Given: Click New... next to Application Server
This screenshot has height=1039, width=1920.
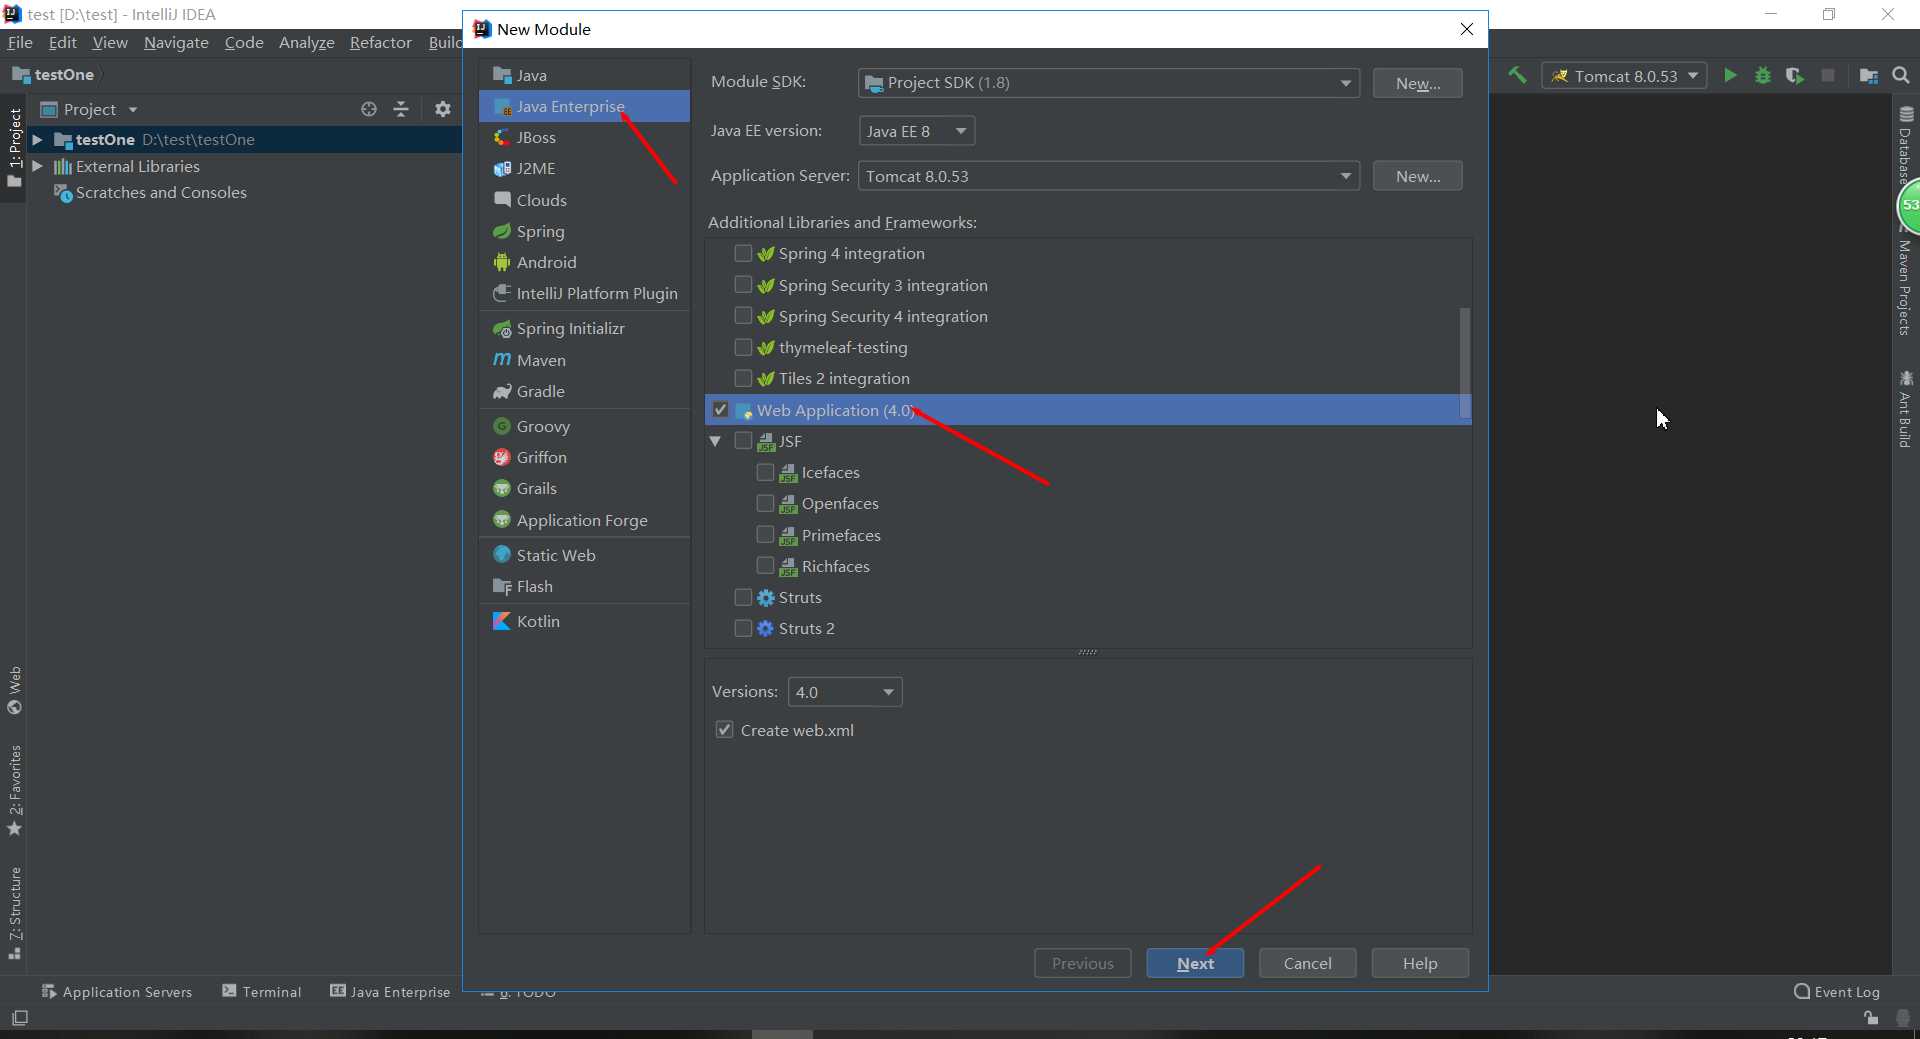Looking at the screenshot, I should pyautogui.click(x=1417, y=176).
